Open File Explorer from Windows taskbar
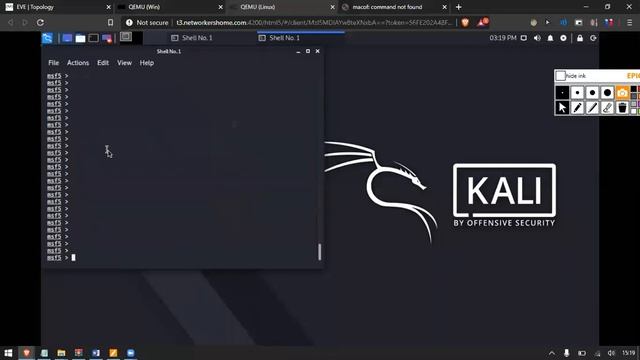Viewport: 640px width, 360px height. tap(61, 353)
